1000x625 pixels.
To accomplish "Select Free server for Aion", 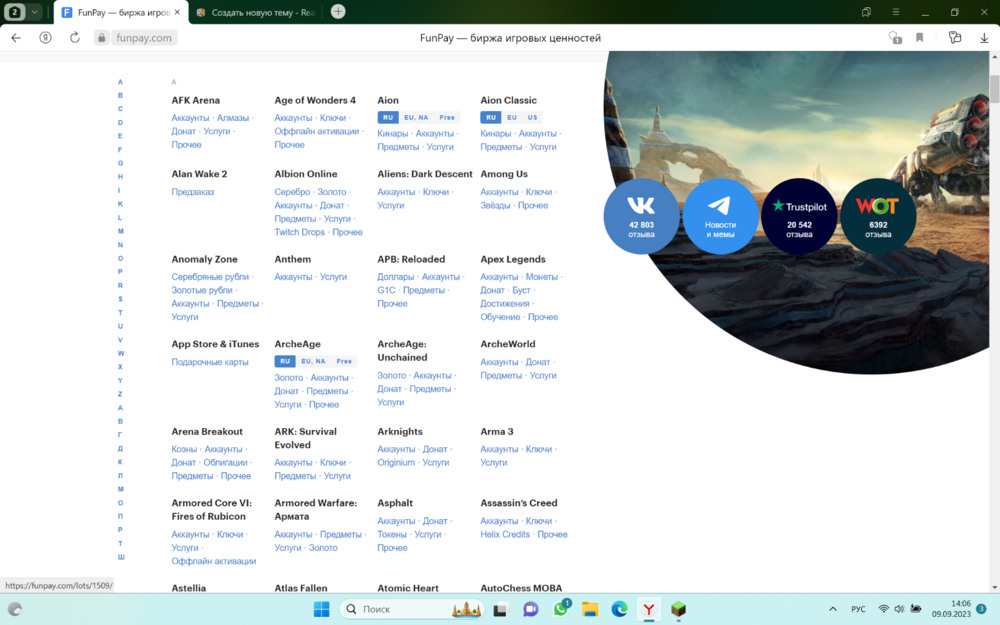I will click(447, 117).
